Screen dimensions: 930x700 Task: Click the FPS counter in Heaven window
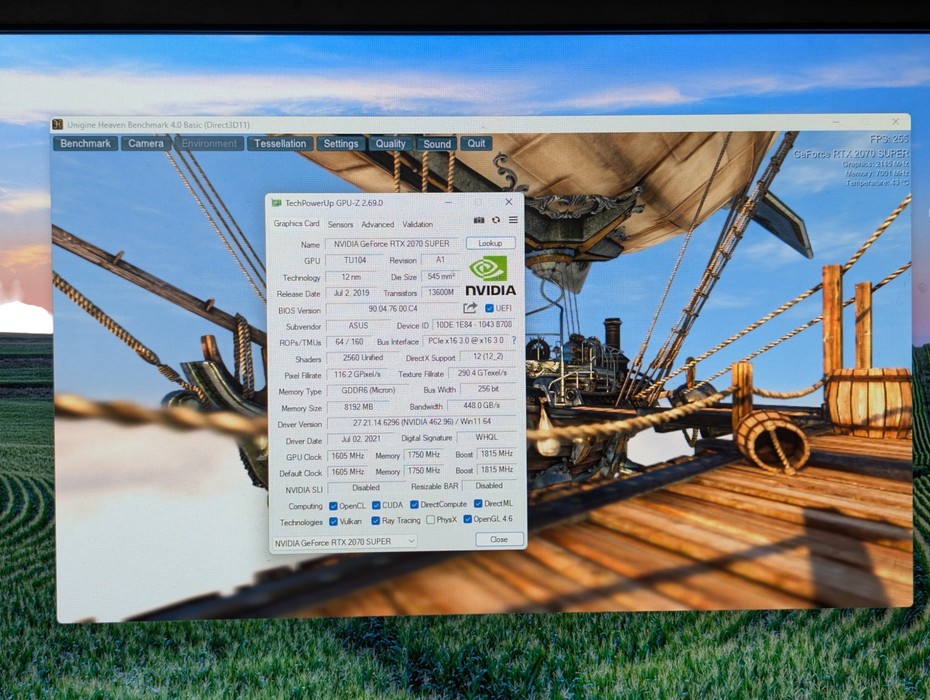coord(888,139)
